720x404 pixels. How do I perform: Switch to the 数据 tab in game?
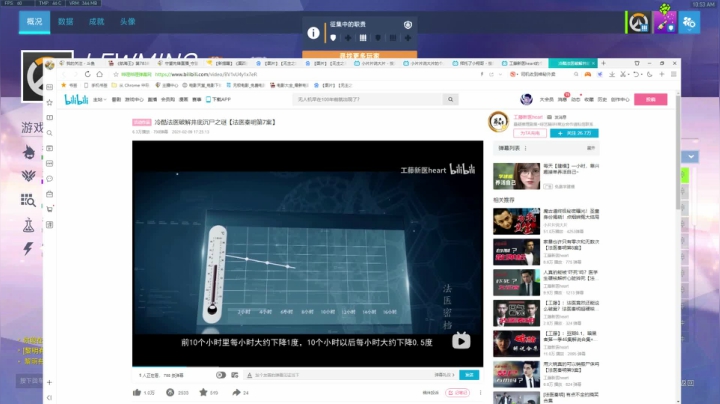(x=66, y=22)
